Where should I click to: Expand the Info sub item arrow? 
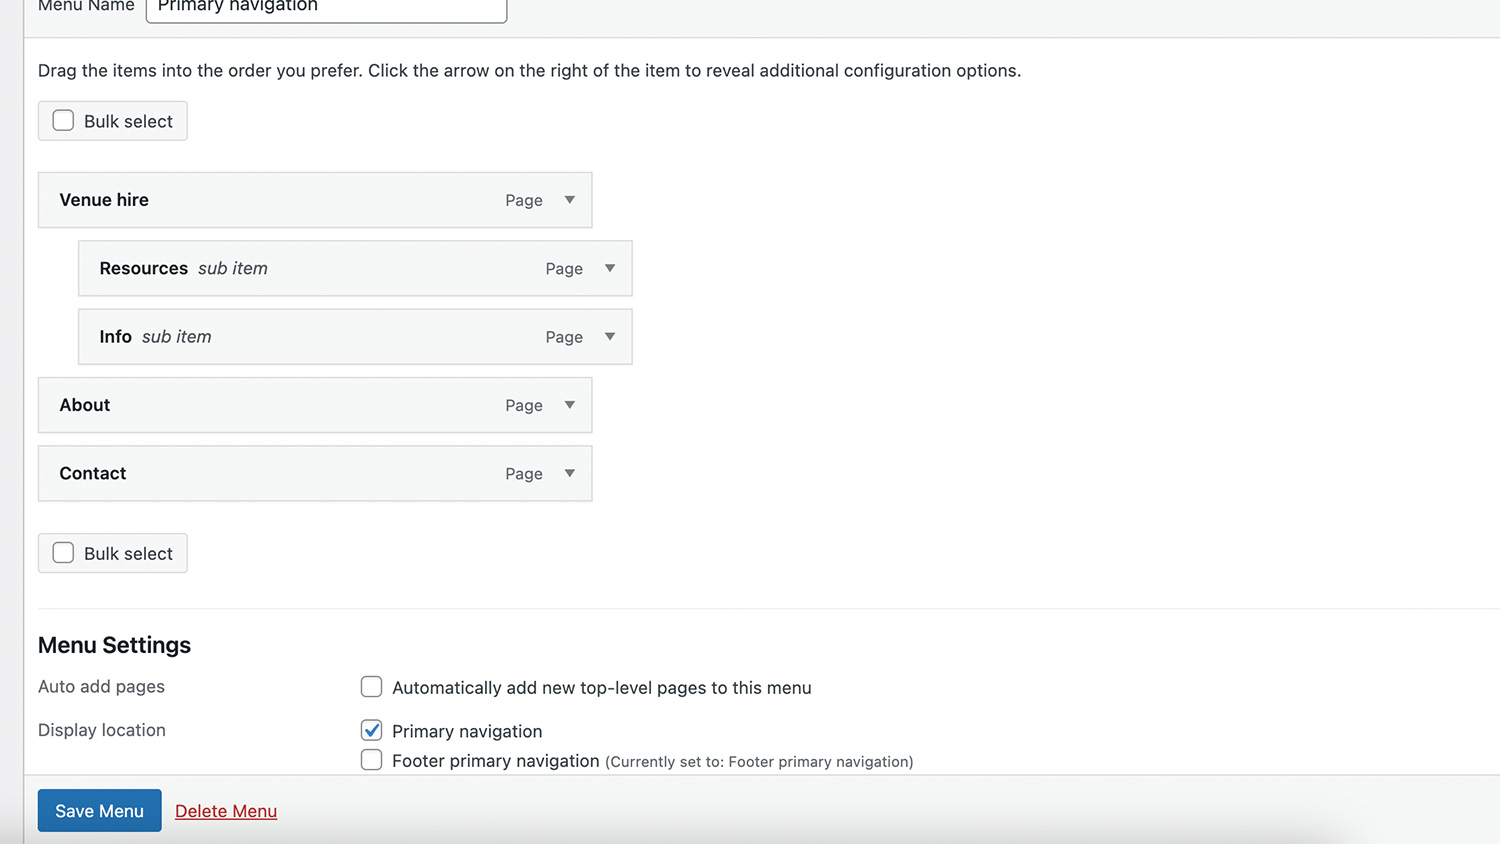(609, 337)
